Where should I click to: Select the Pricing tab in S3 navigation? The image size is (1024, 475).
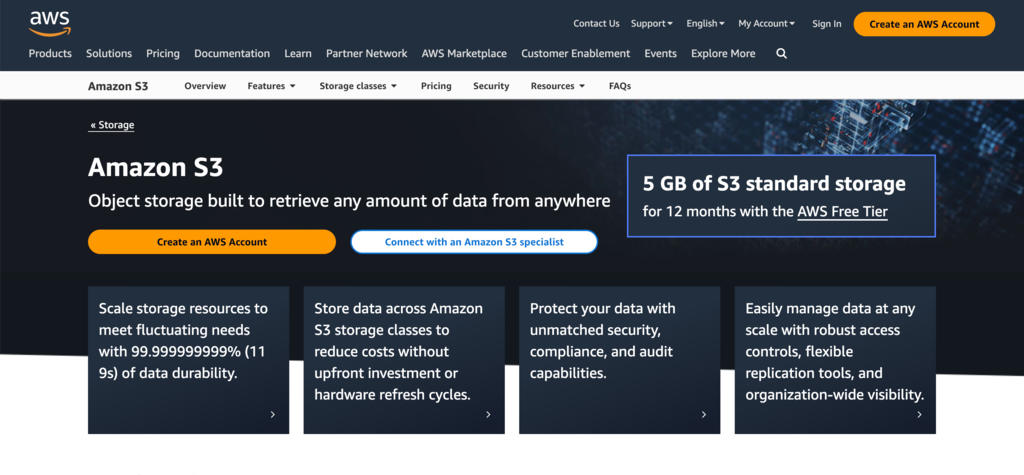436,86
